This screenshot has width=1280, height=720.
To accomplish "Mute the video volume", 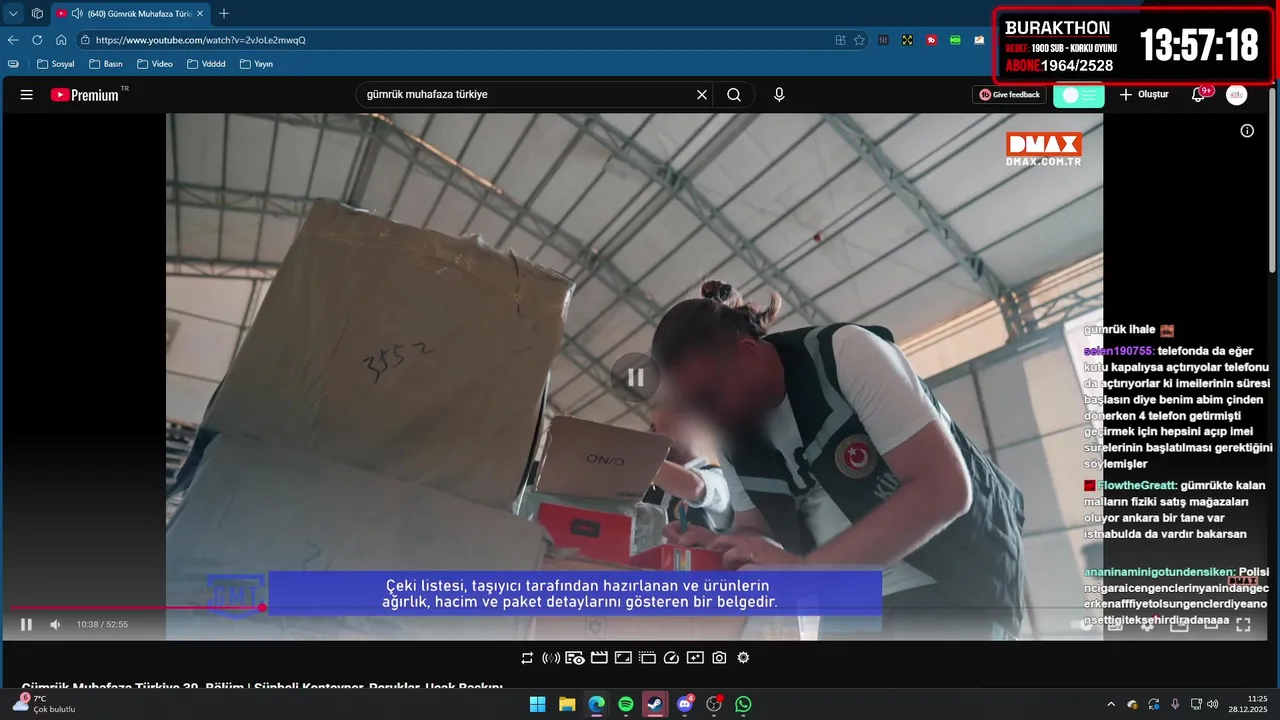I will [x=55, y=625].
